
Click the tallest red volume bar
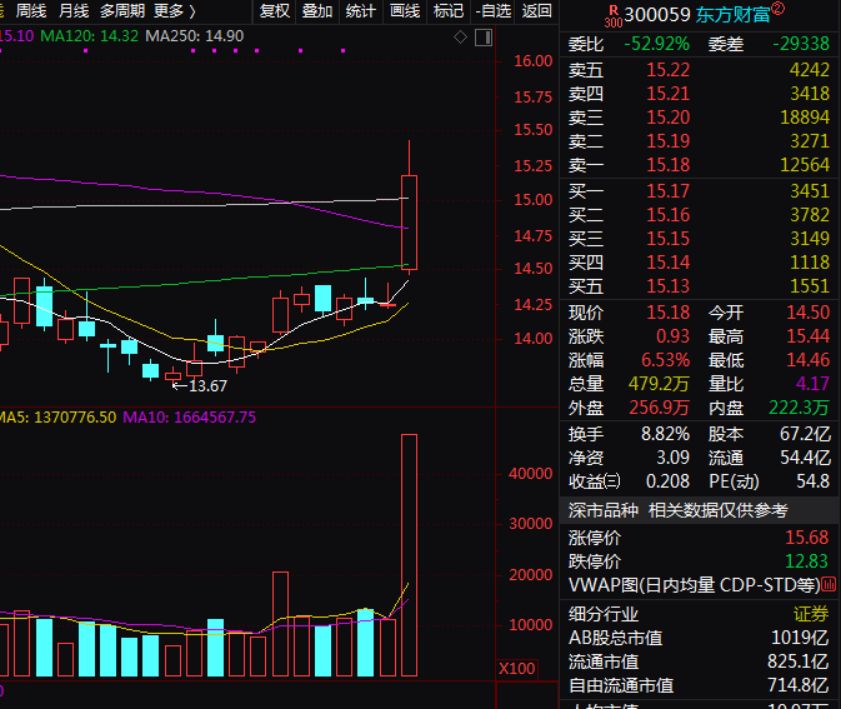pos(409,555)
